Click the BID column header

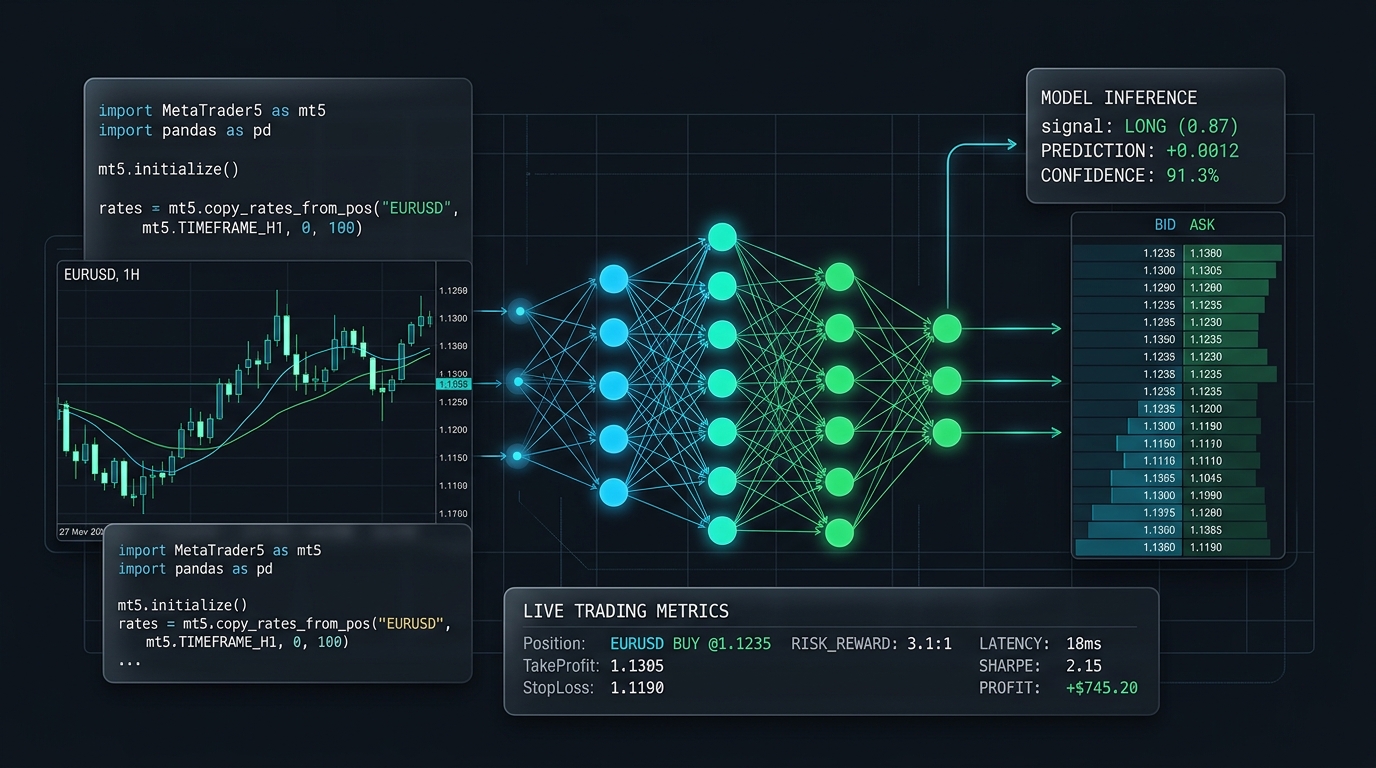point(1165,225)
